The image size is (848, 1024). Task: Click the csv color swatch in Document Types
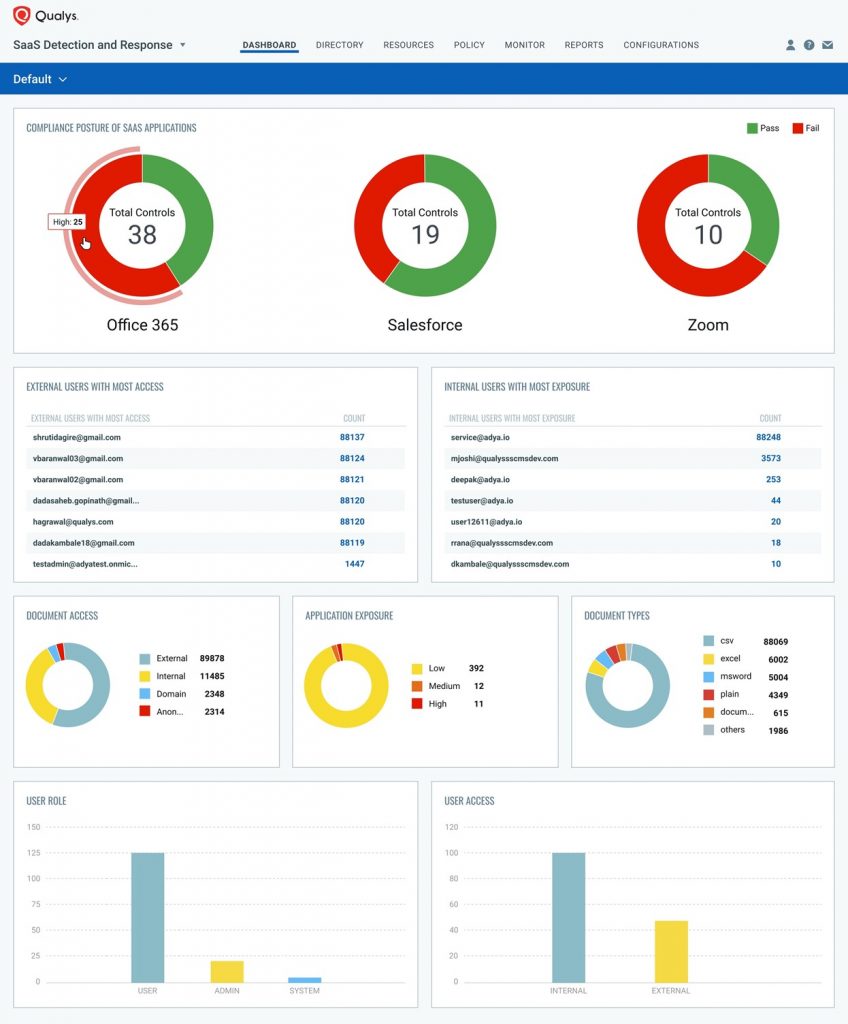pos(709,641)
